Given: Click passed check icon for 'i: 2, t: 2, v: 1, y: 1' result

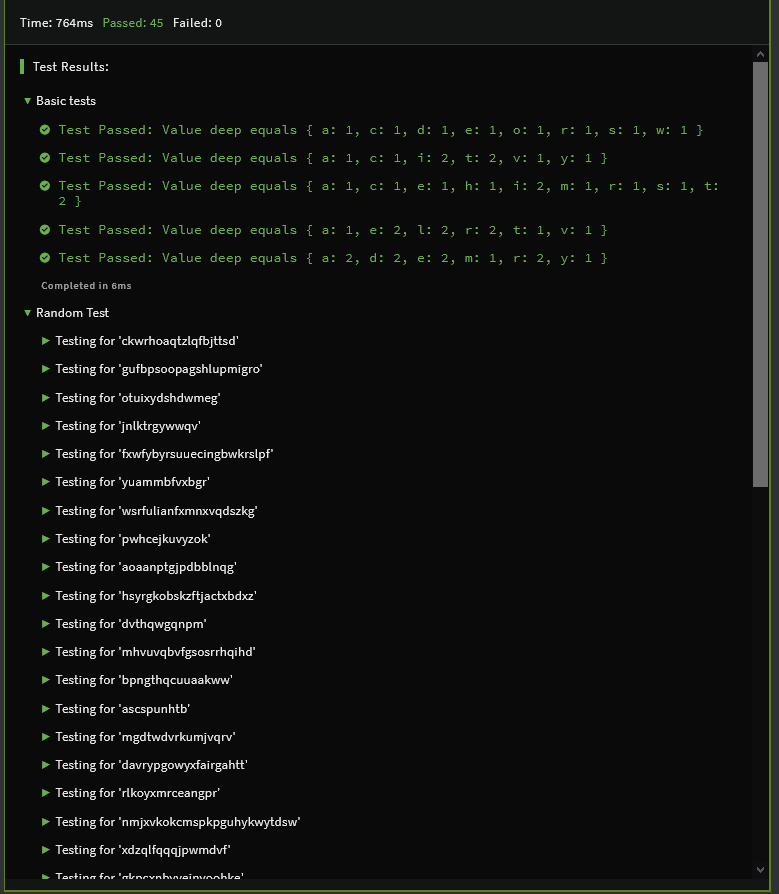Looking at the screenshot, I should click(x=45, y=158).
